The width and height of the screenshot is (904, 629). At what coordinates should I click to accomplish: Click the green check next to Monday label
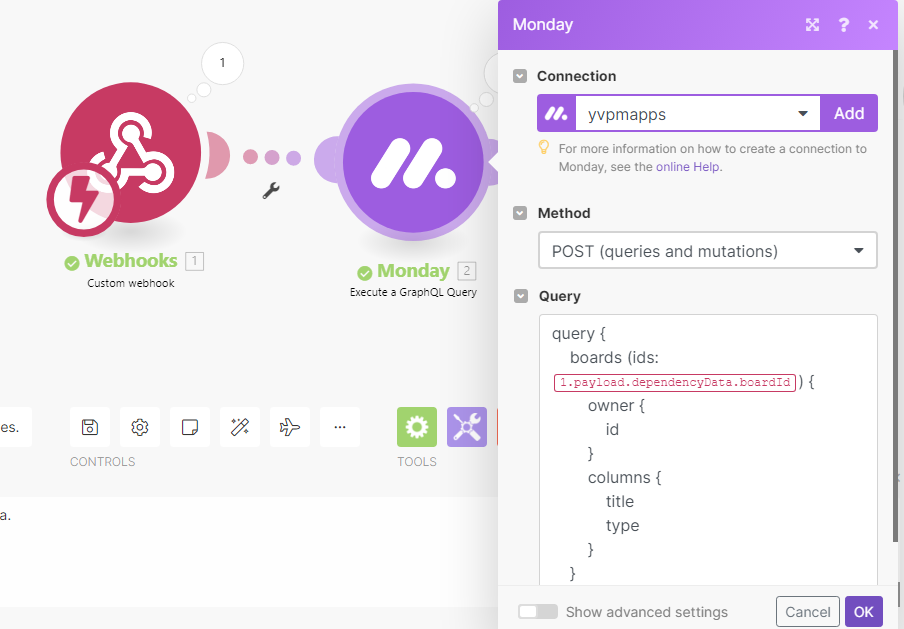pyautogui.click(x=364, y=273)
